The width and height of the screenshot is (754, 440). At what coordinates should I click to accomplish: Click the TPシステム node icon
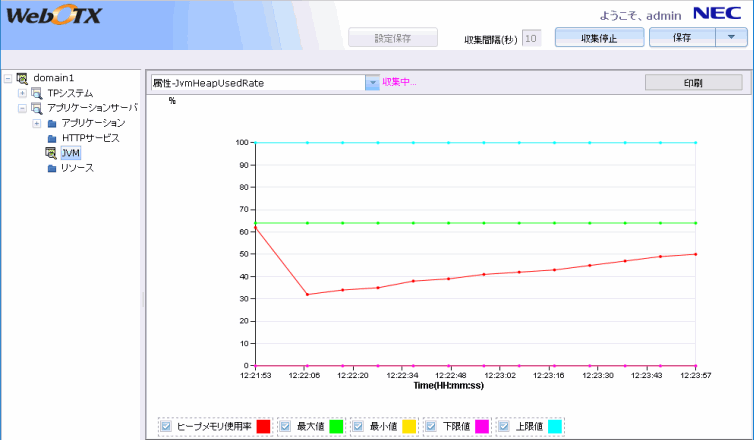pos(37,93)
